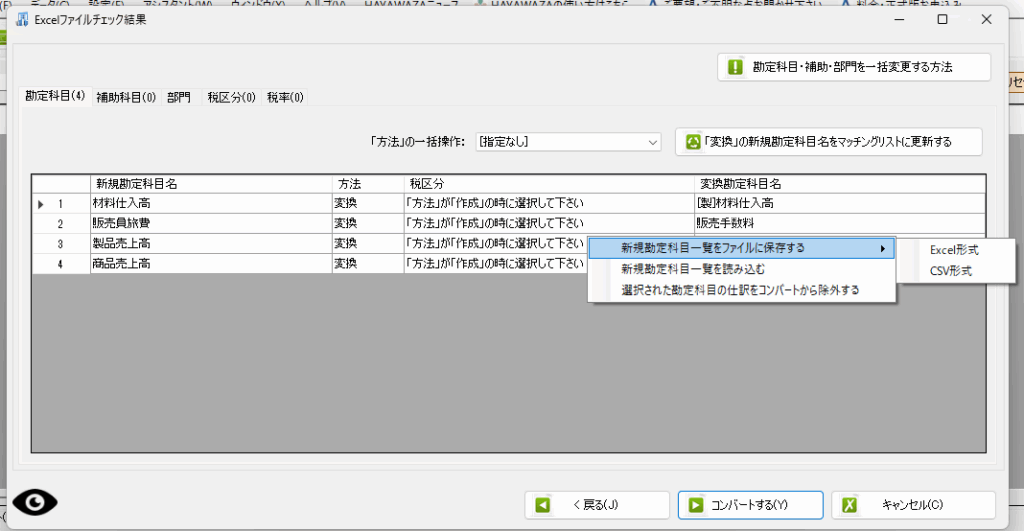Switch to the 部門 tab

click(x=179, y=97)
